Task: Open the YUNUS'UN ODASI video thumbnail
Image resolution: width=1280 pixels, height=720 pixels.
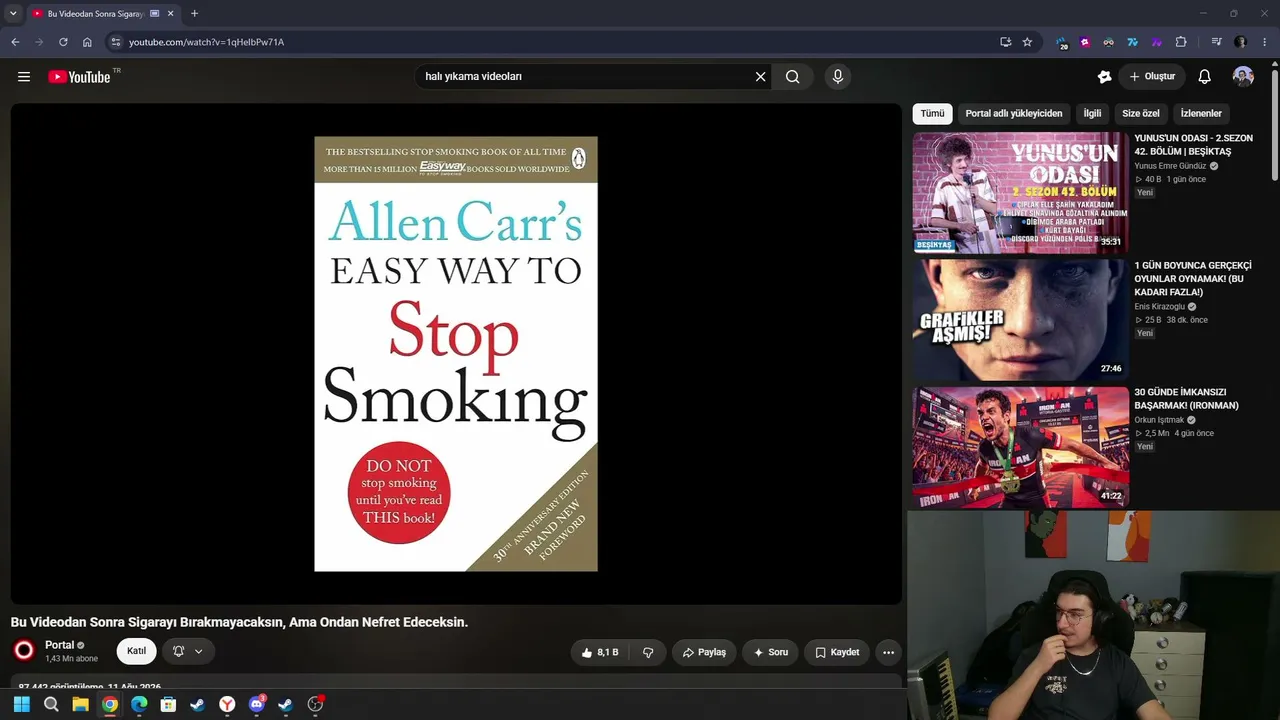Action: pyautogui.click(x=1020, y=192)
